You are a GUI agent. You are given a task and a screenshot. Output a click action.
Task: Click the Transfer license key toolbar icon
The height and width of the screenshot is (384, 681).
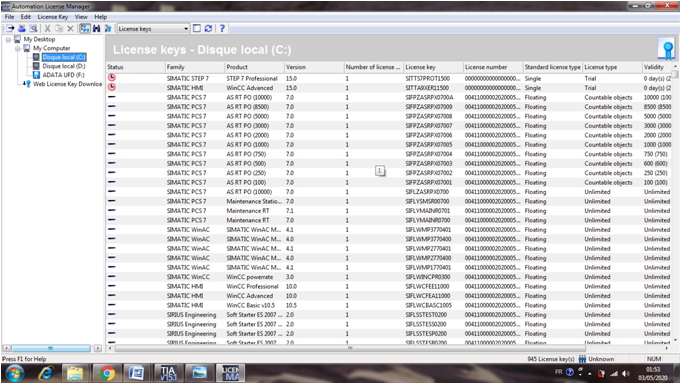coord(10,28)
